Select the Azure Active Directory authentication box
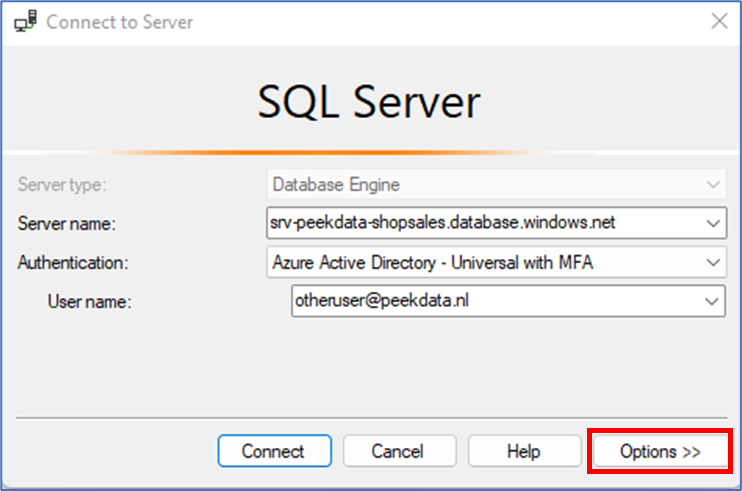 [x=496, y=263]
